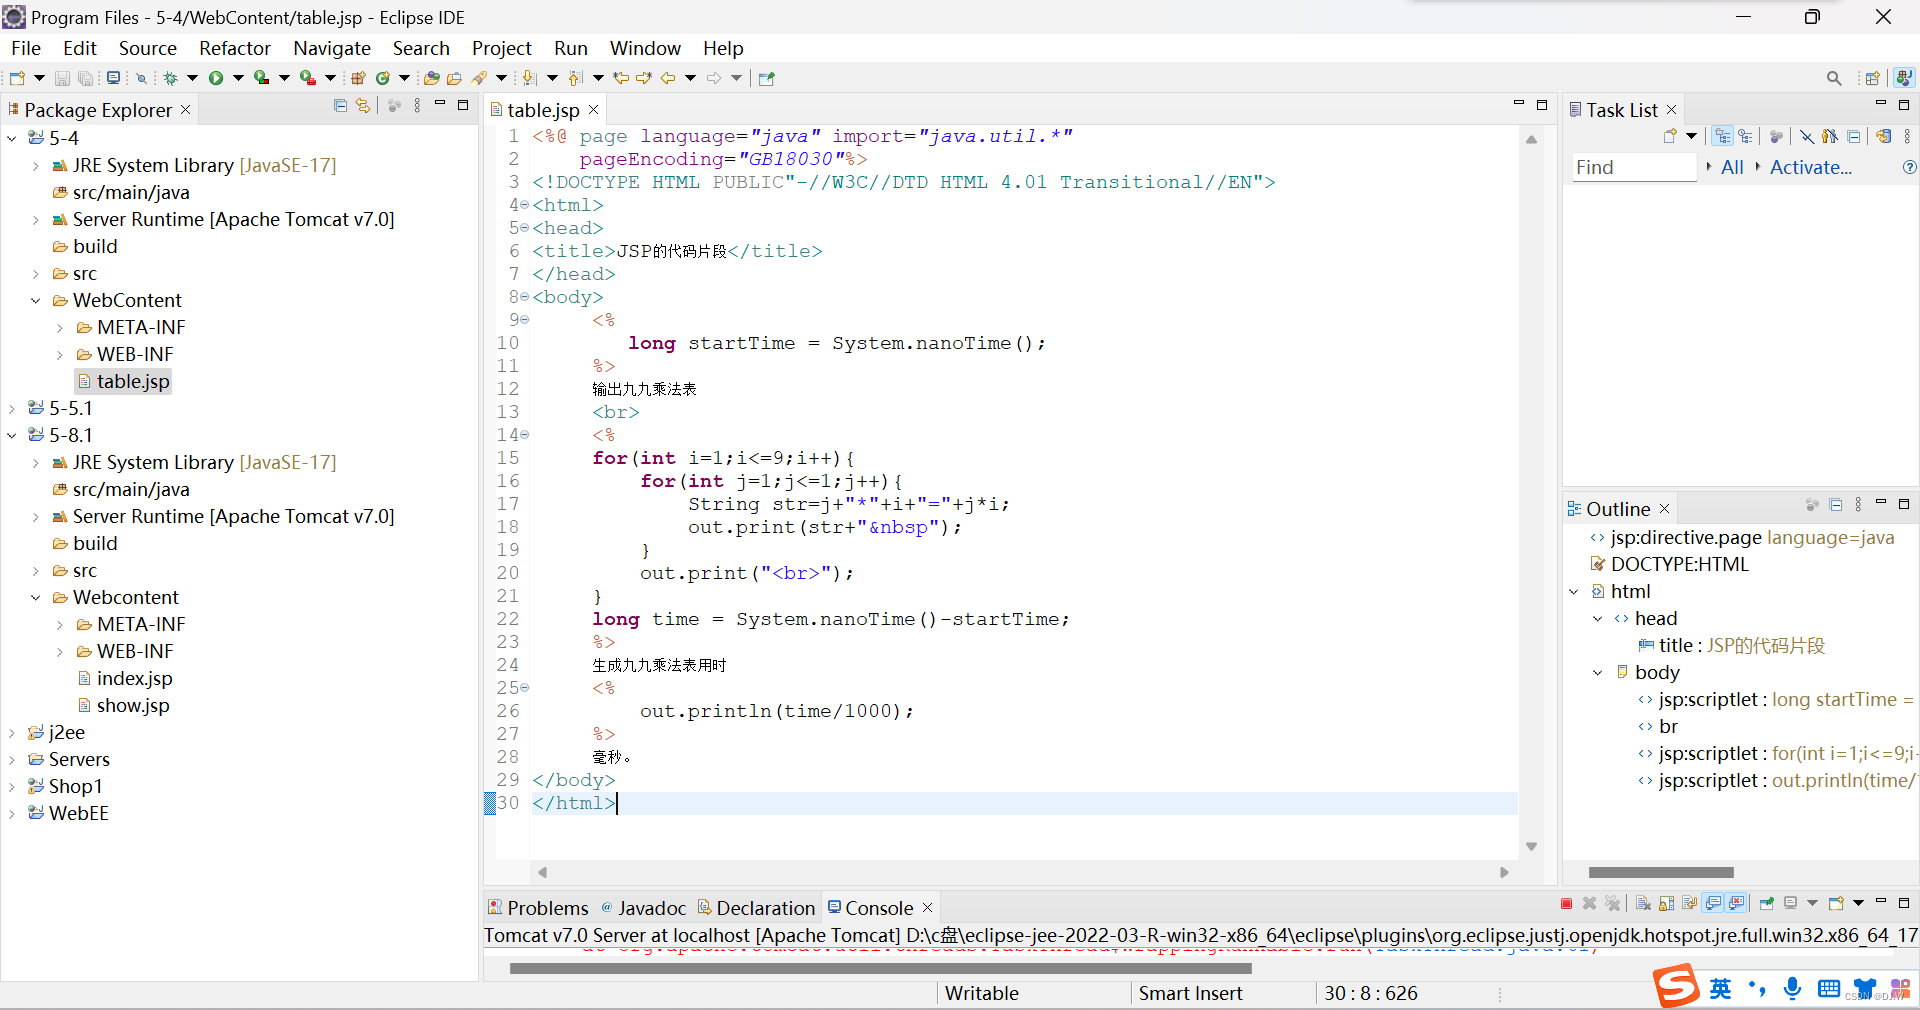
Task: Click the red Terminate button in Console
Action: tap(1566, 903)
